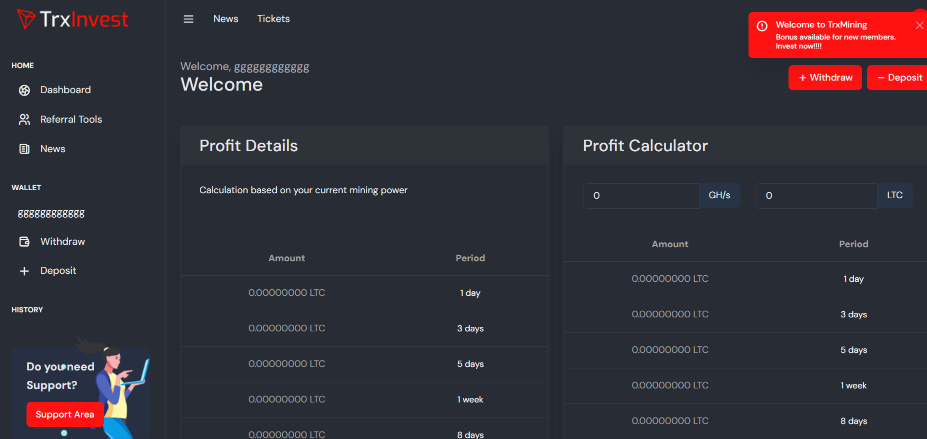Click the Support Area button
The height and width of the screenshot is (439, 927).
[x=64, y=414]
